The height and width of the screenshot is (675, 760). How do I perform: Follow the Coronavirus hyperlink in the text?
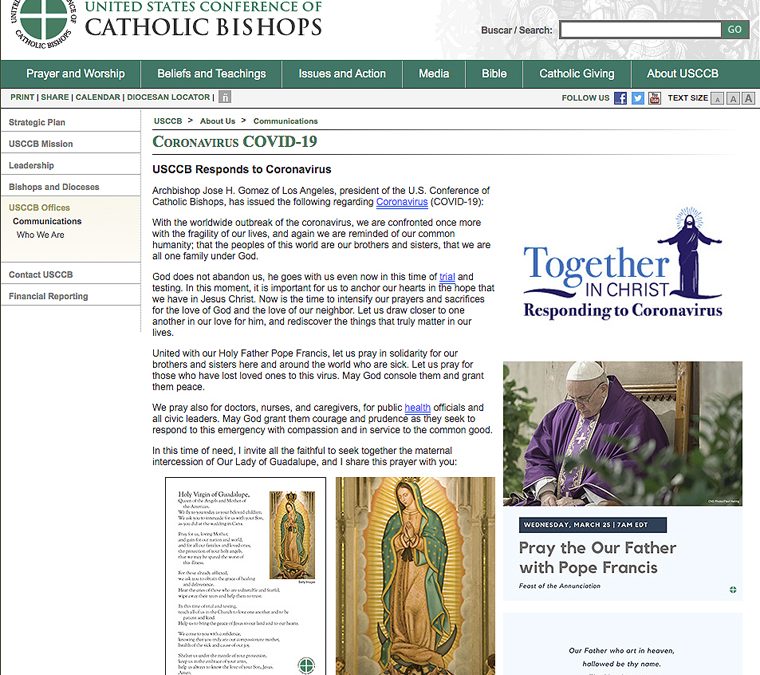[x=402, y=202]
